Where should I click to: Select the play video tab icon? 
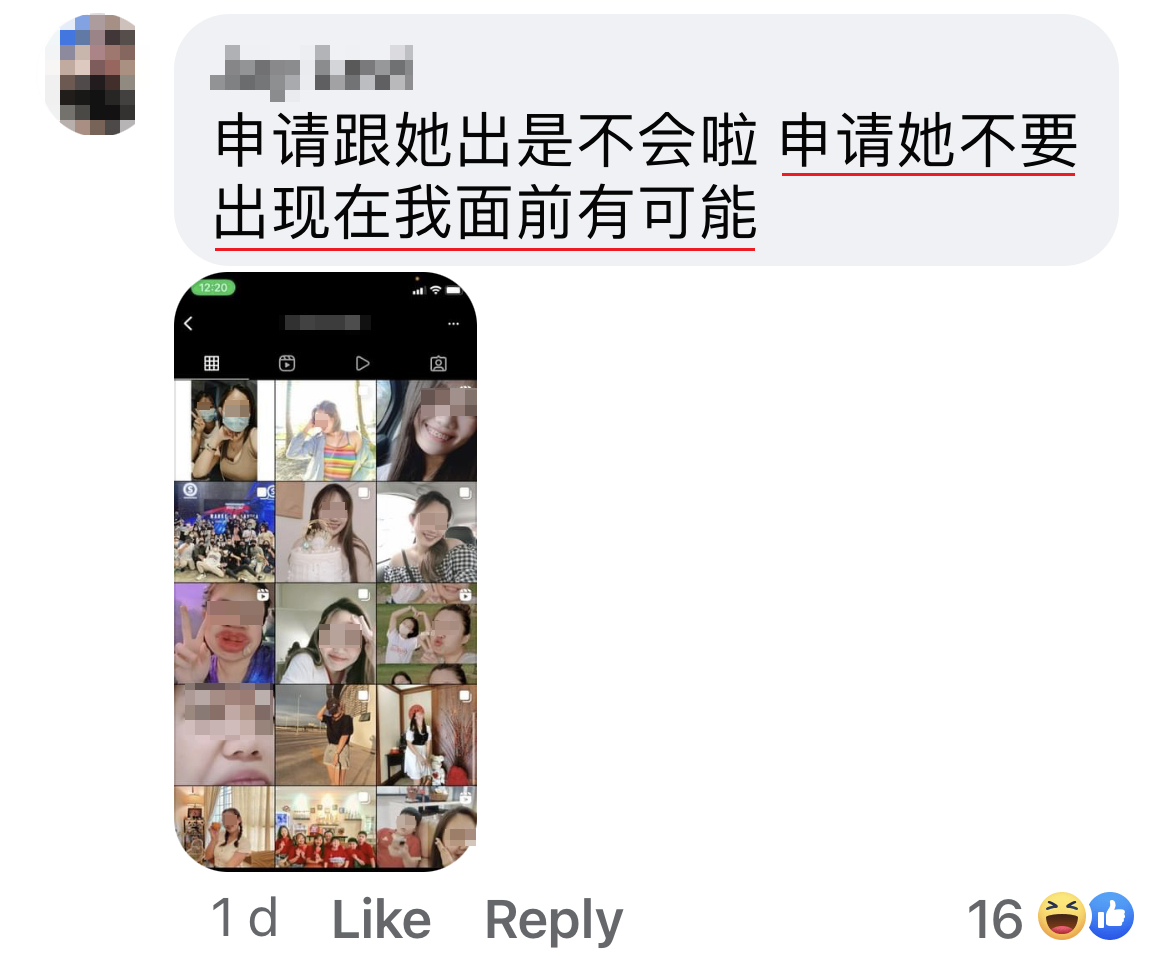coord(363,363)
